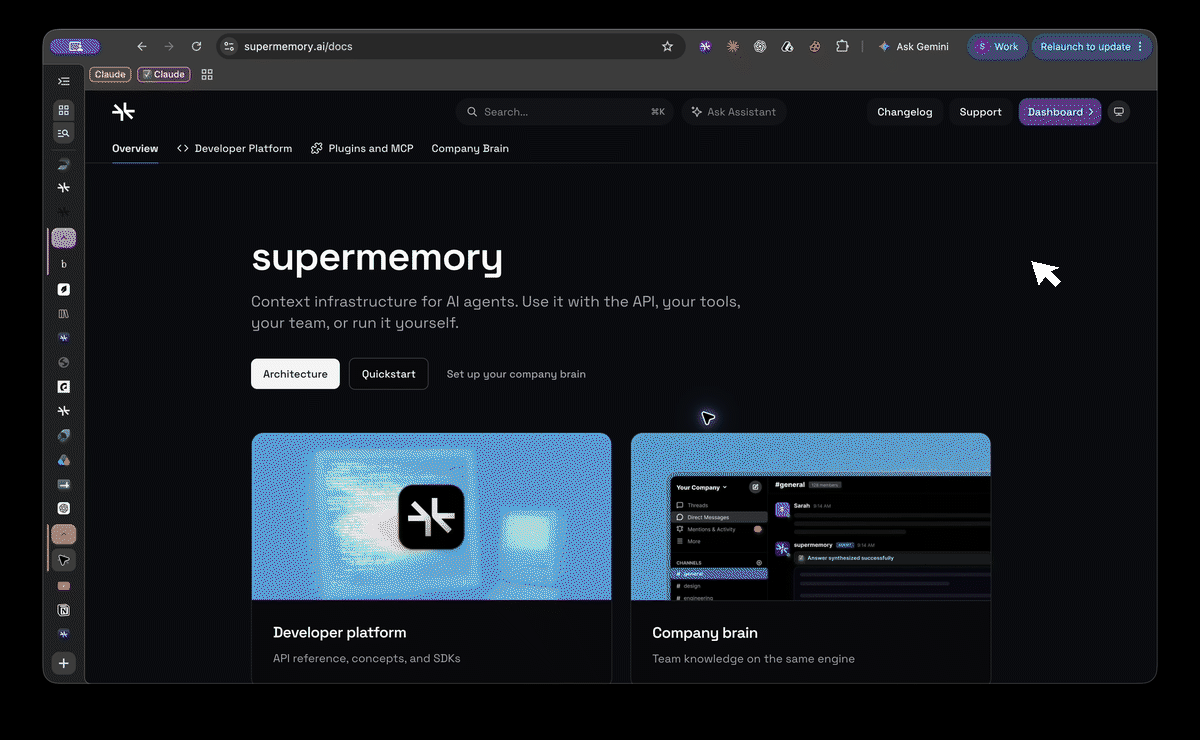
Task: Switch to the ChatGPT tab in the sidebar
Action: [x=64, y=508]
